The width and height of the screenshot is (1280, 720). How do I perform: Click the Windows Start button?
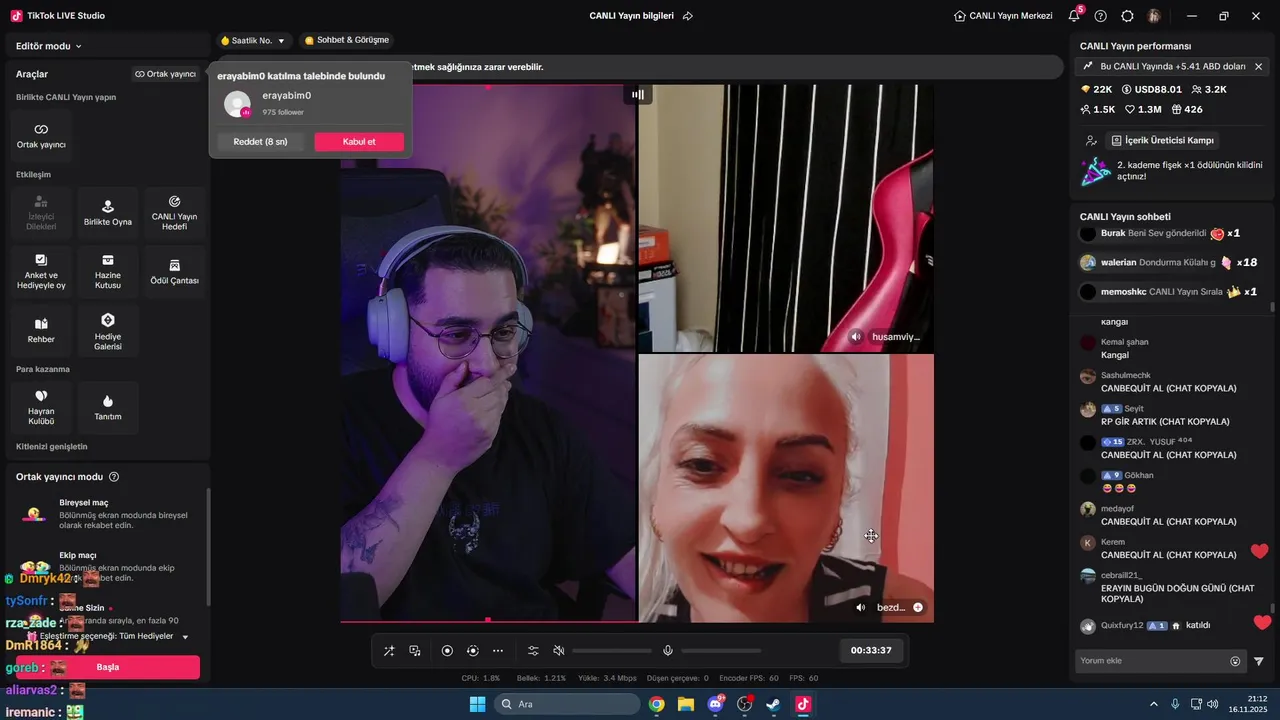[x=477, y=704]
